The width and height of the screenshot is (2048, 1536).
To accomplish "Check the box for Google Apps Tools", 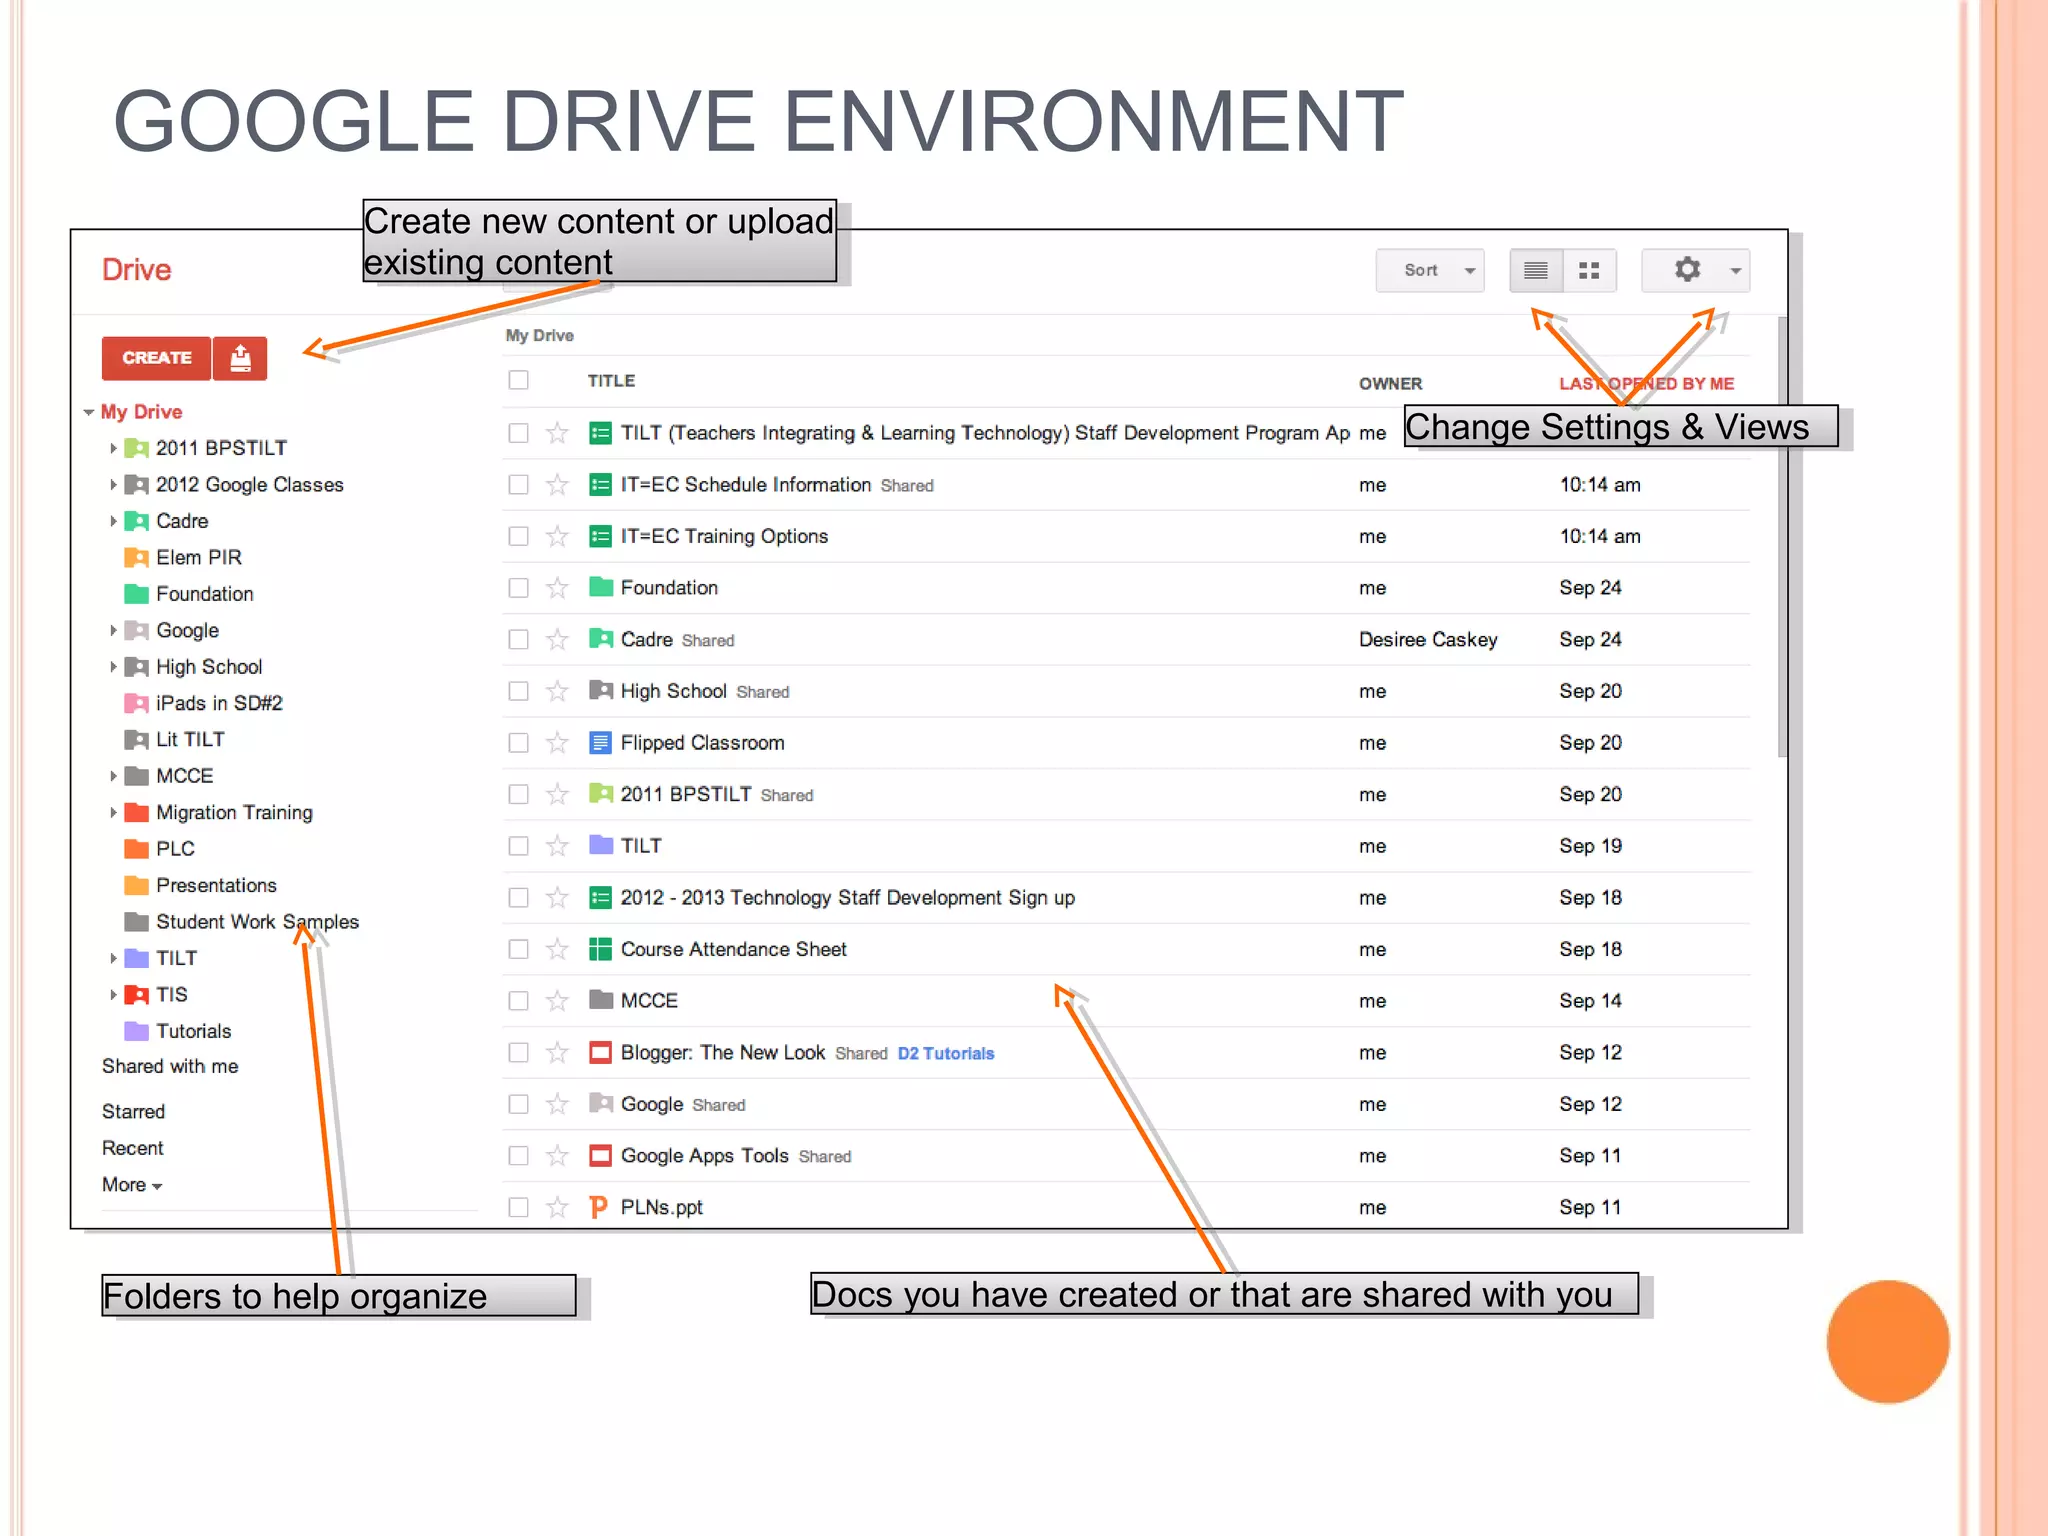I will pyautogui.click(x=518, y=1156).
